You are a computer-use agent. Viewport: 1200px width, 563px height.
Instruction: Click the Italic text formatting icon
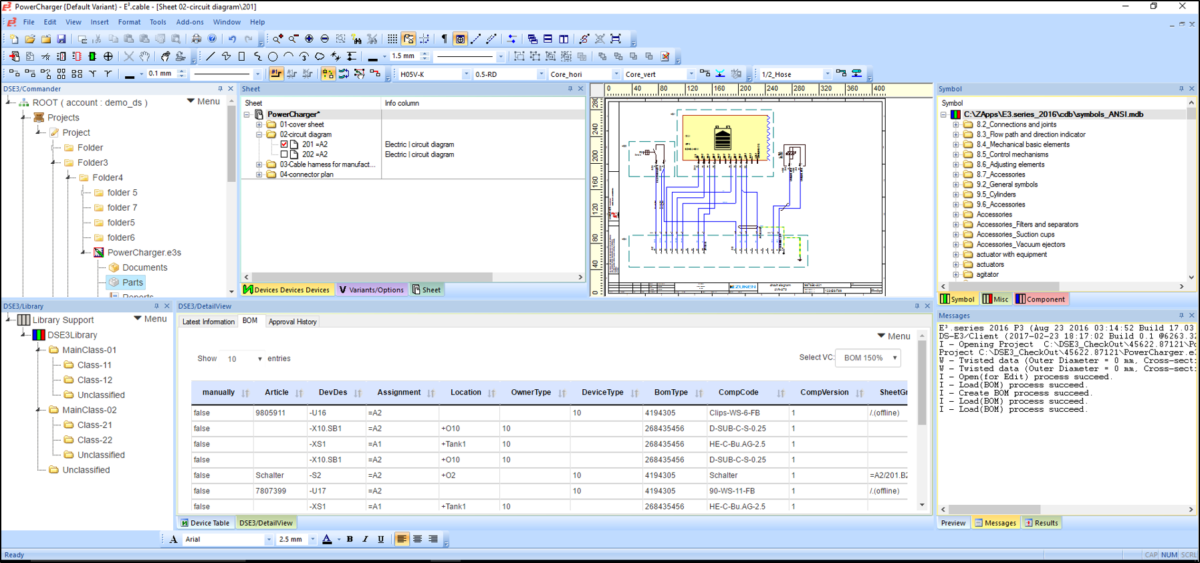[364, 539]
